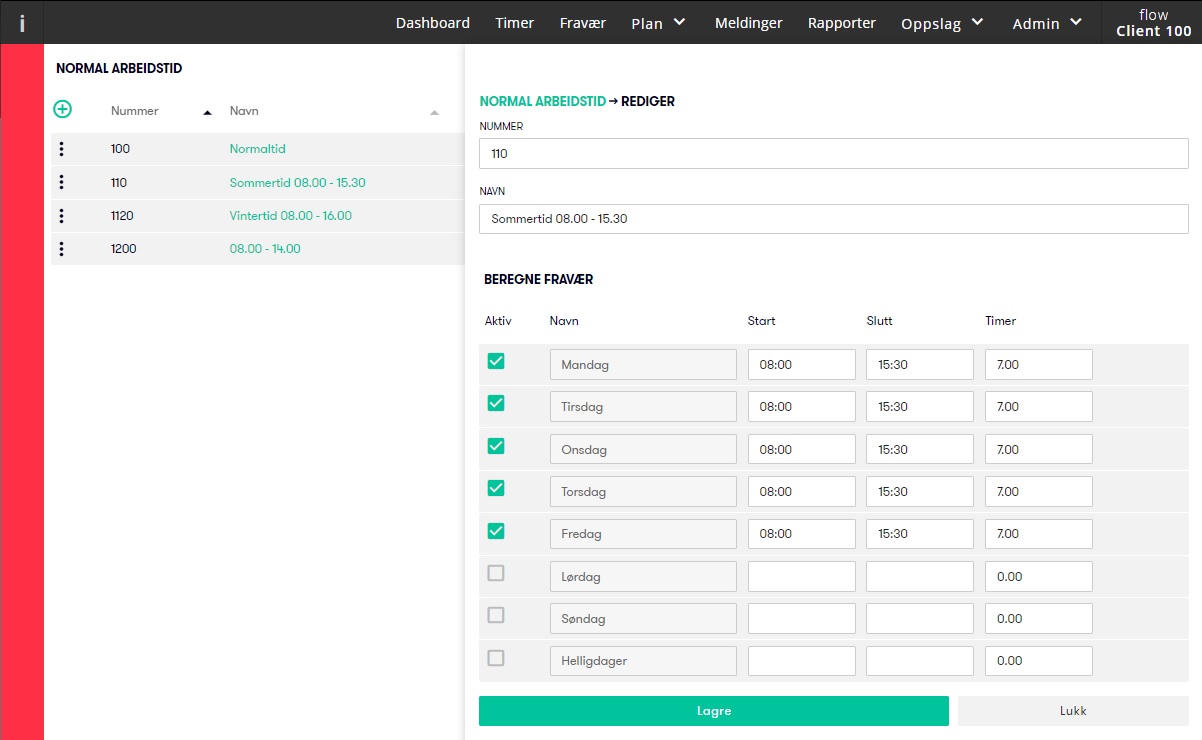The width and height of the screenshot is (1202, 740).
Task: Sort by Navn using the grey arrow
Action: (x=434, y=113)
